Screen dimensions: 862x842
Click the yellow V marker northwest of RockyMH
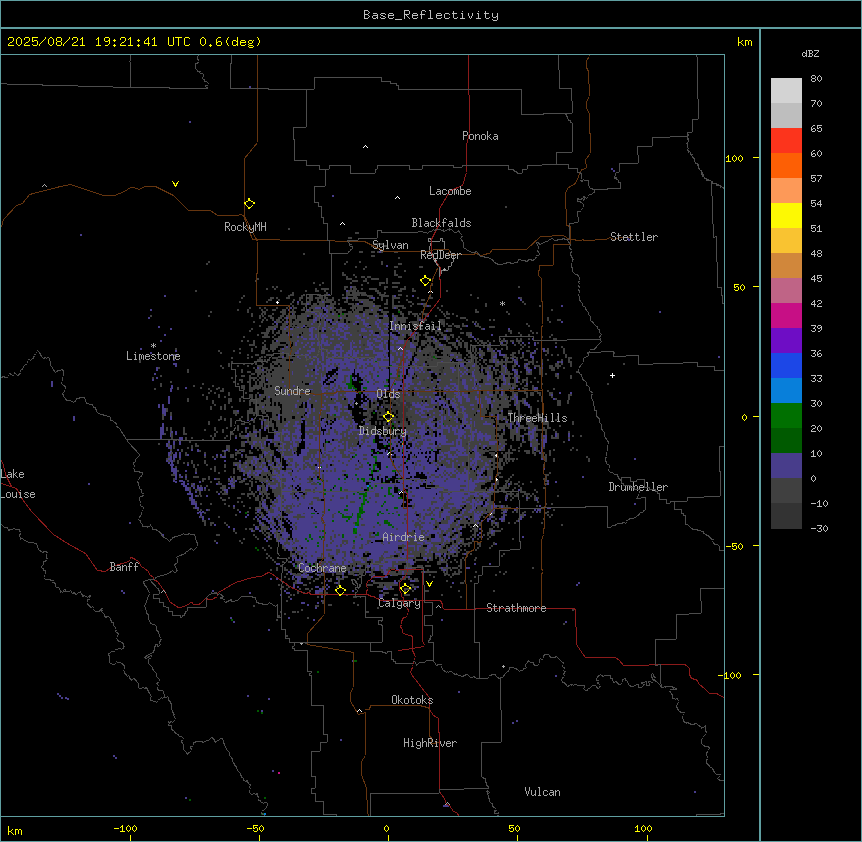coord(175,184)
